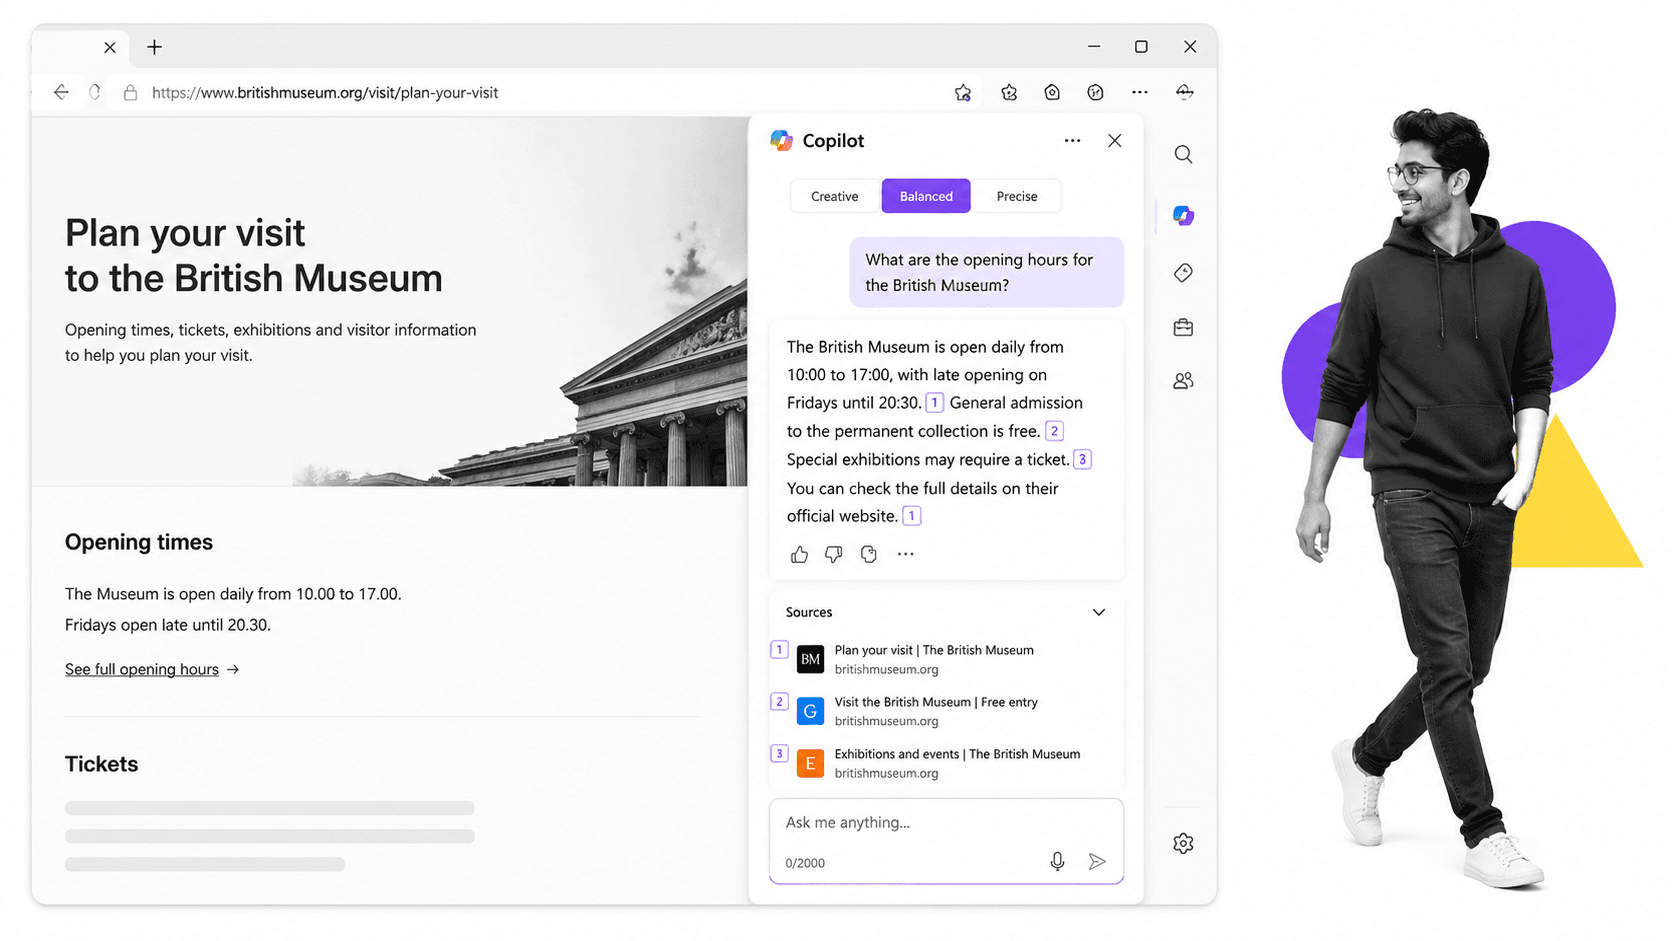
Task: Close the Copilot pane
Action: 1115,141
